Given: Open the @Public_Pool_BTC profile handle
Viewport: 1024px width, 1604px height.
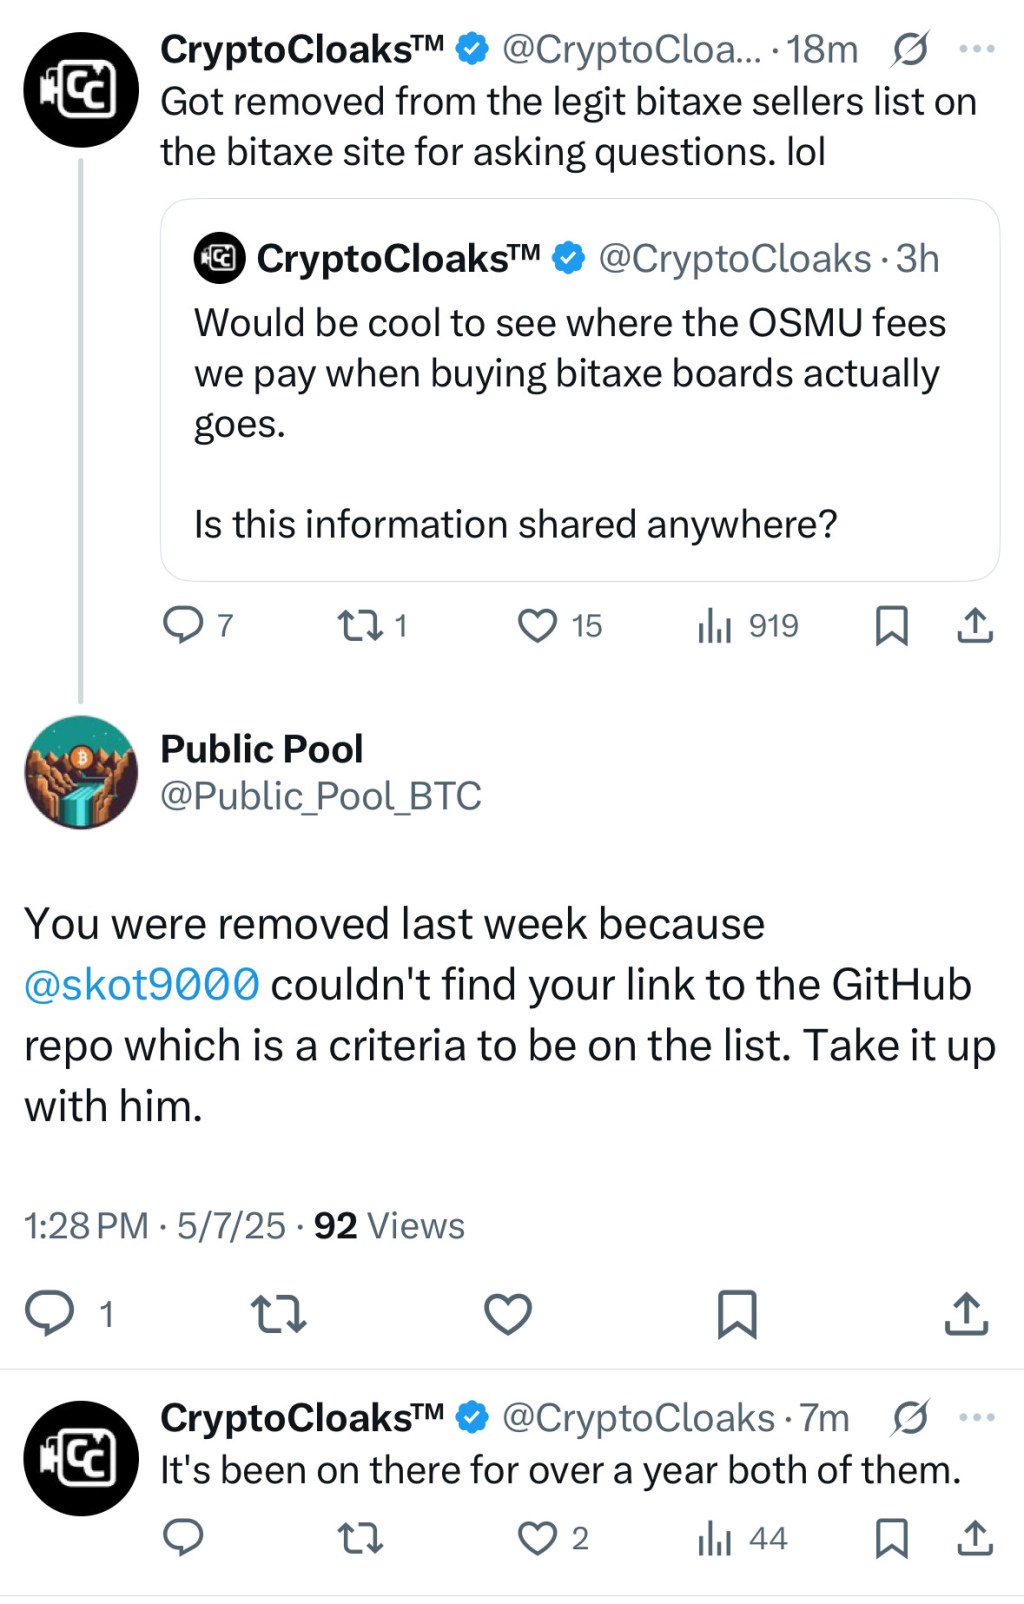Looking at the screenshot, I should pyautogui.click(x=320, y=796).
